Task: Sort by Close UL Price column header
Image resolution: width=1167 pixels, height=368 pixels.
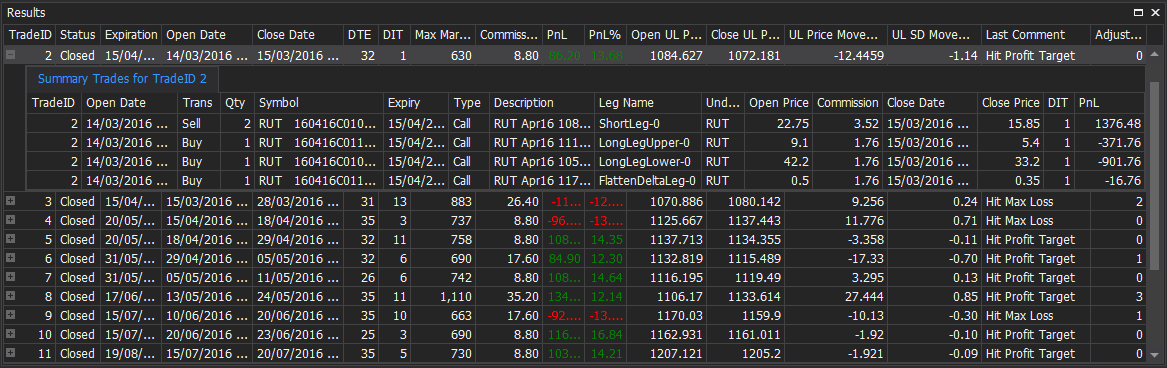Action: [x=745, y=35]
